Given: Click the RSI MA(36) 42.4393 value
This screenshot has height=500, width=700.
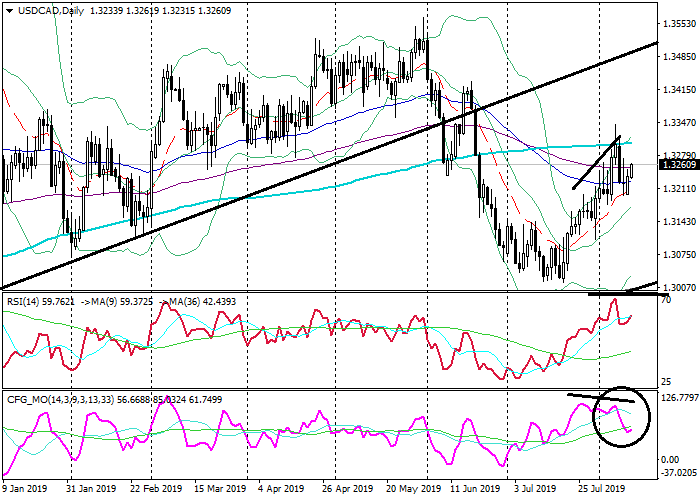Looking at the screenshot, I should [198, 302].
